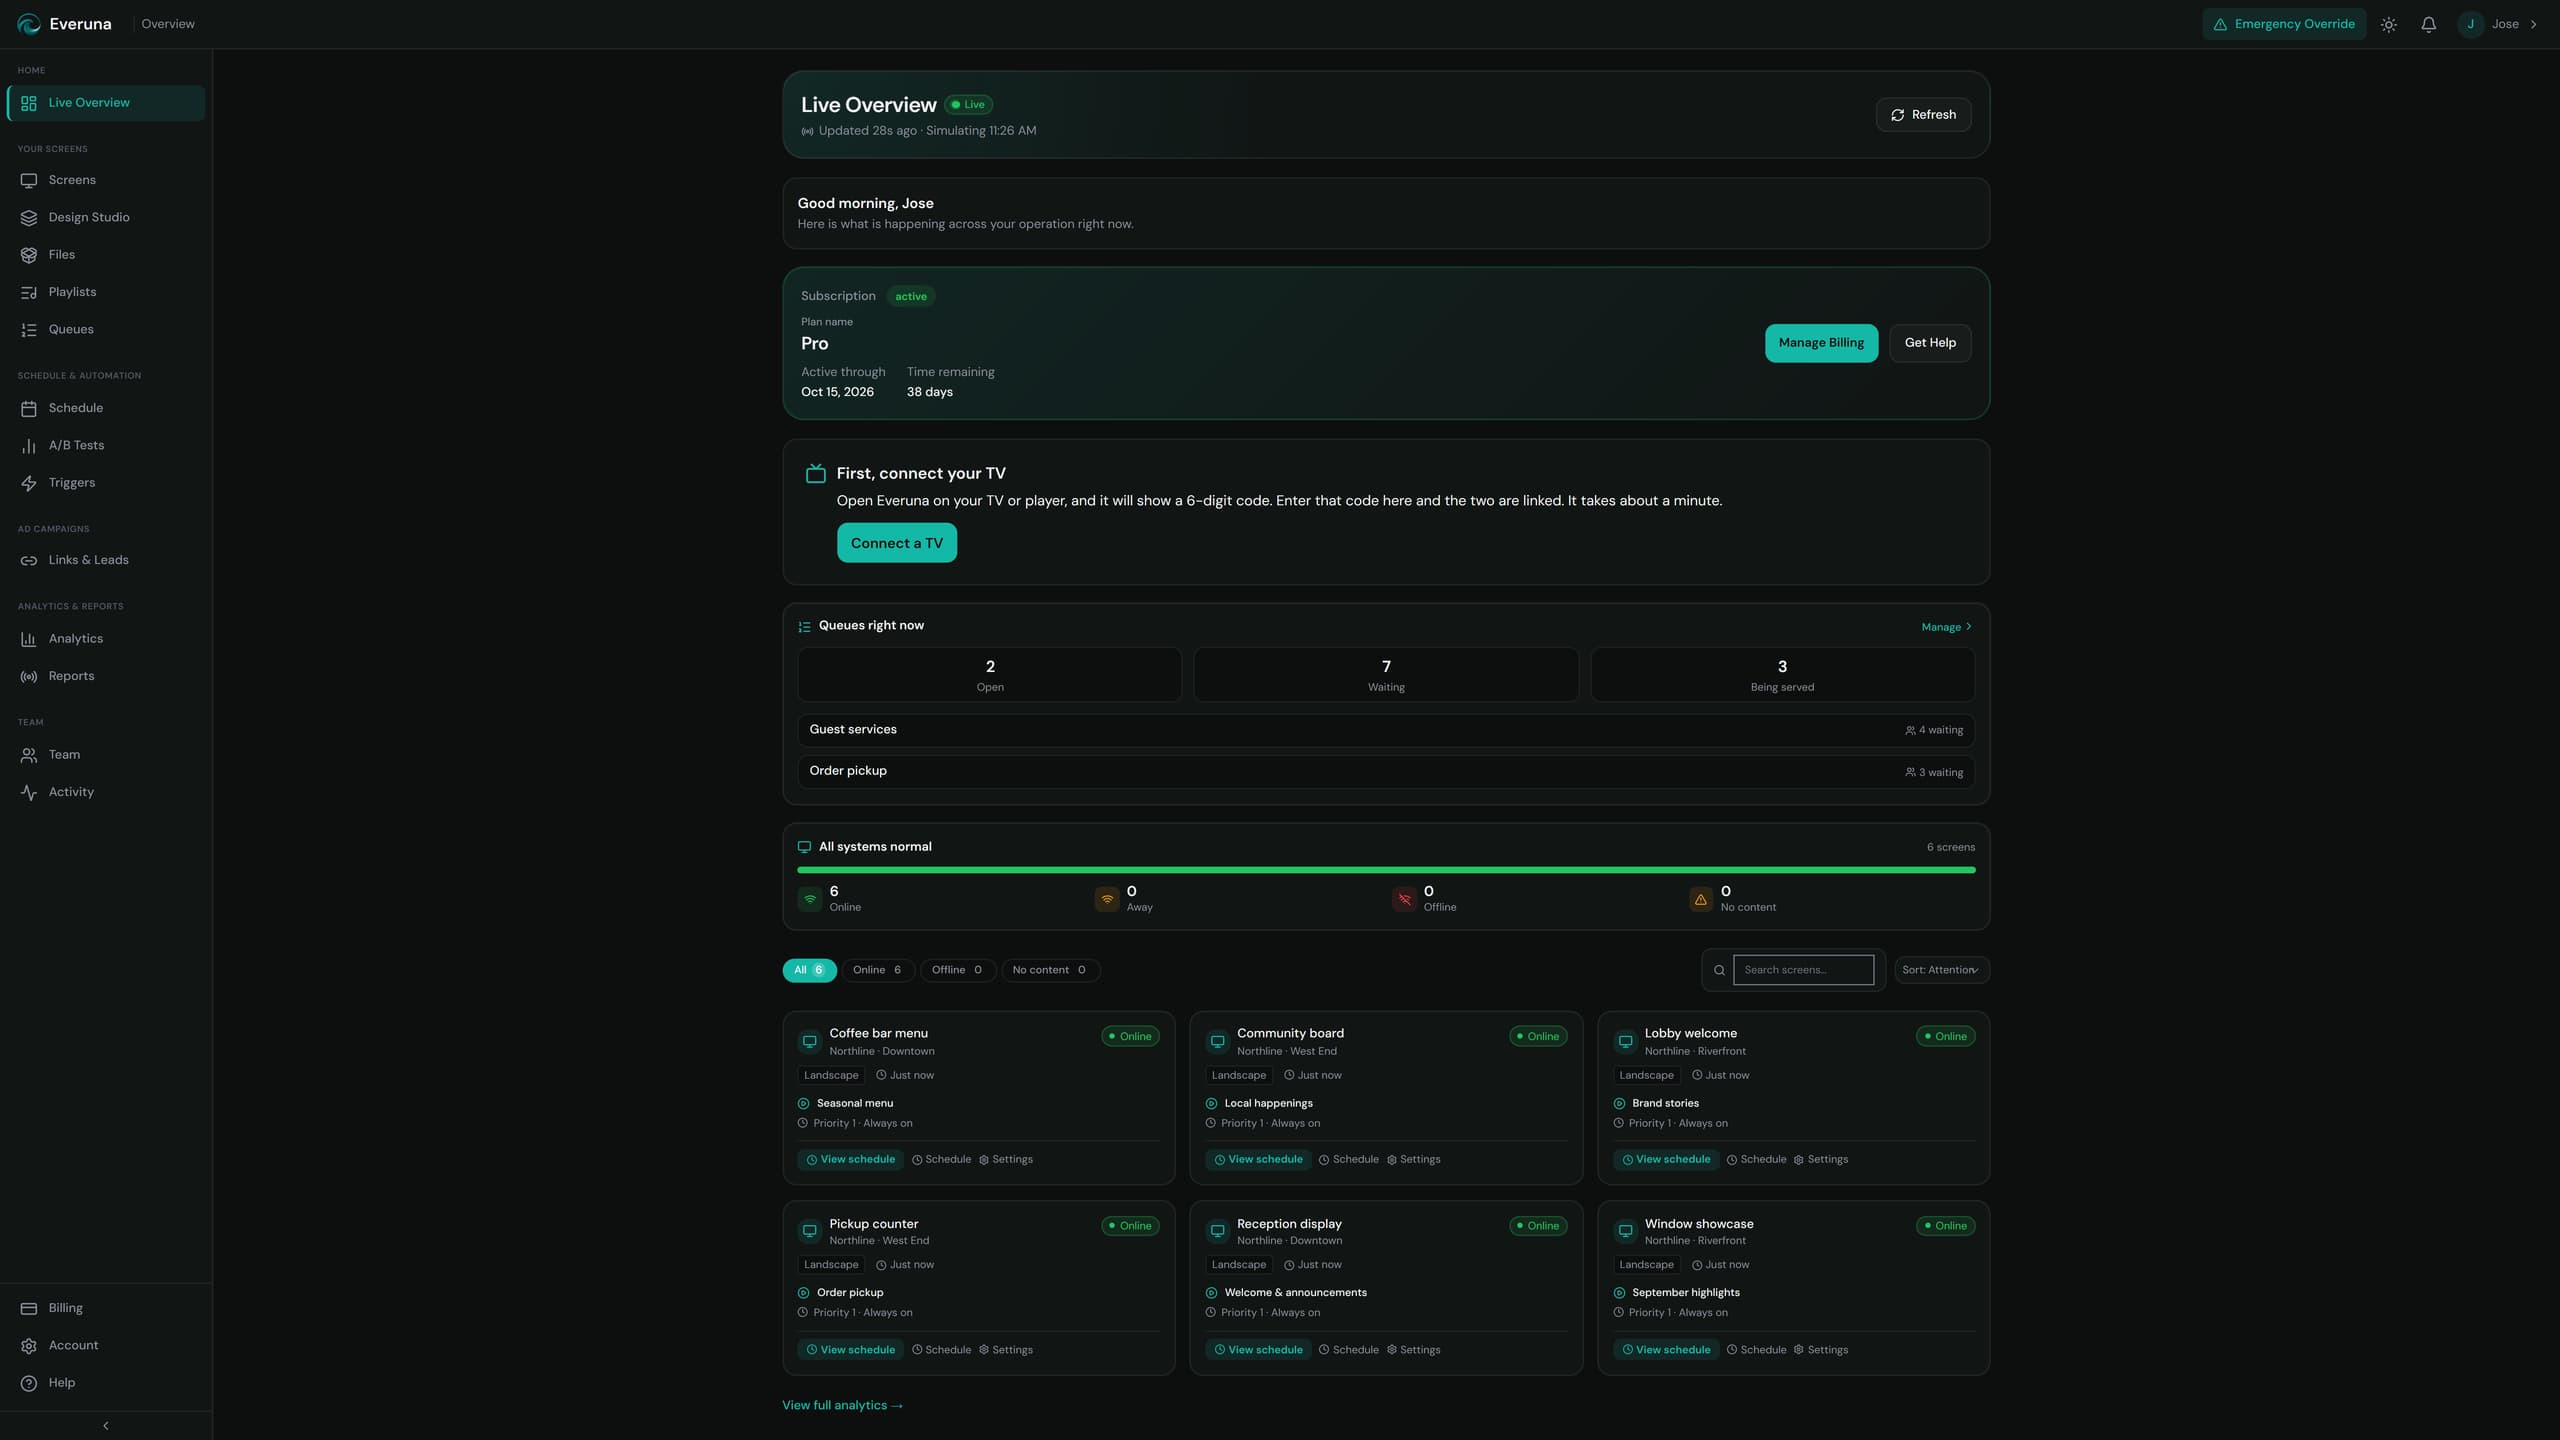The height and width of the screenshot is (1440, 2560).
Task: View schedule for Coffee bar menu
Action: [851, 1160]
